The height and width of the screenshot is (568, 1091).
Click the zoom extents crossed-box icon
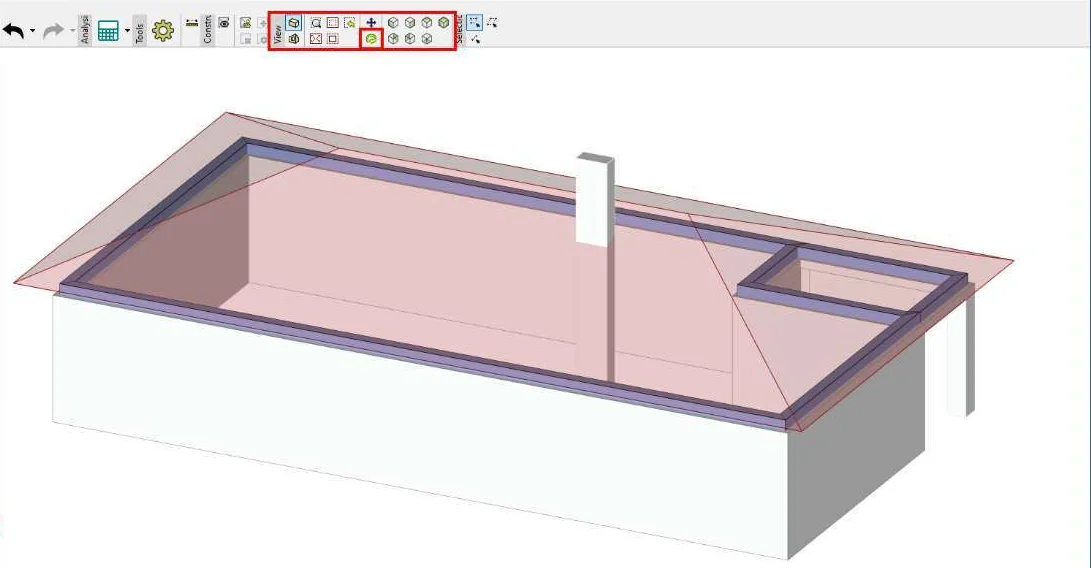[316, 39]
